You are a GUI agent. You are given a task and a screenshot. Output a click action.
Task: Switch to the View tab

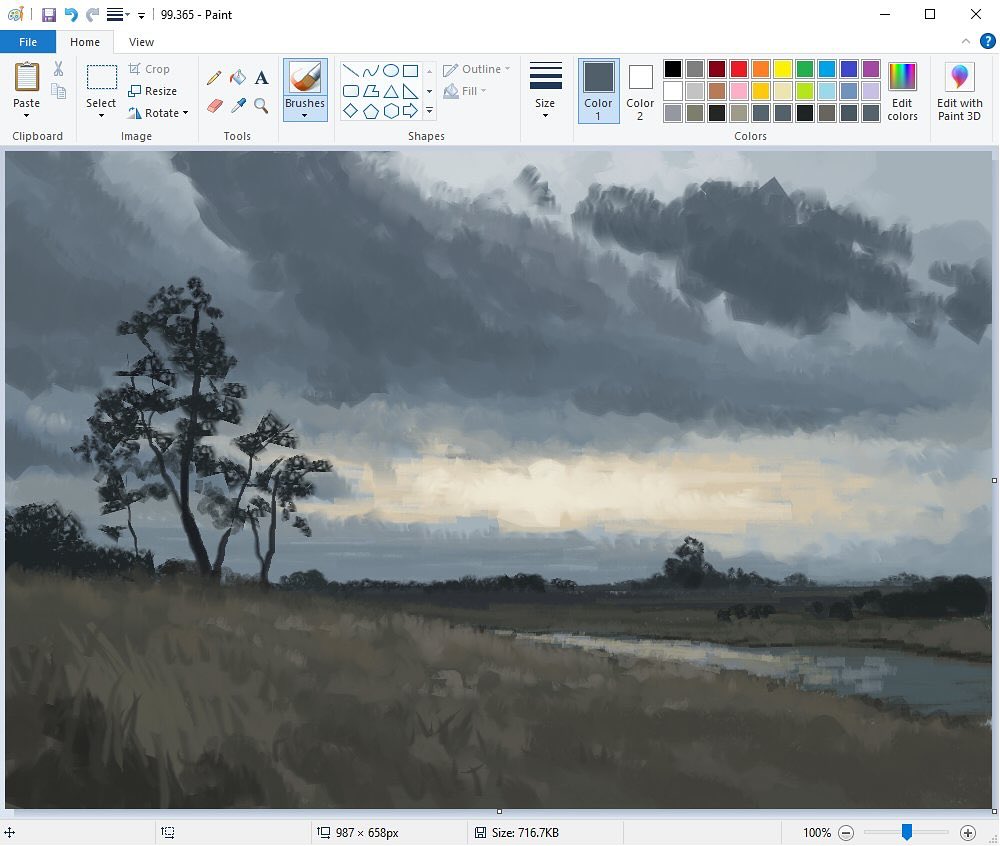[x=141, y=42]
